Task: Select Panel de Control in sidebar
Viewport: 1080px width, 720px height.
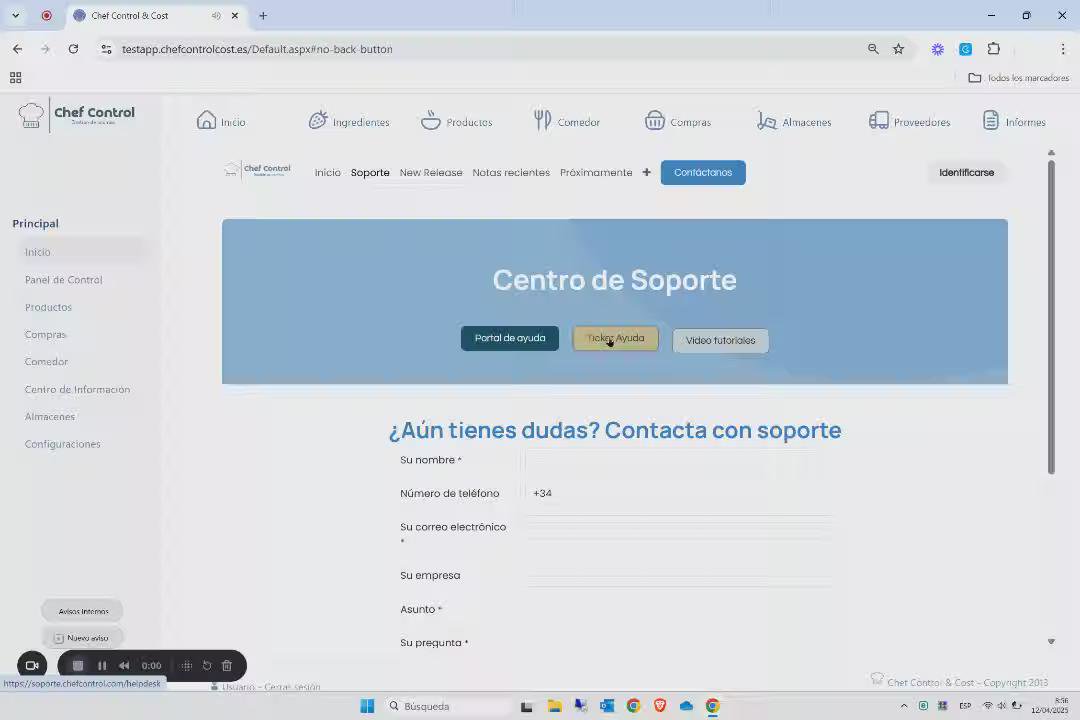Action: click(63, 280)
